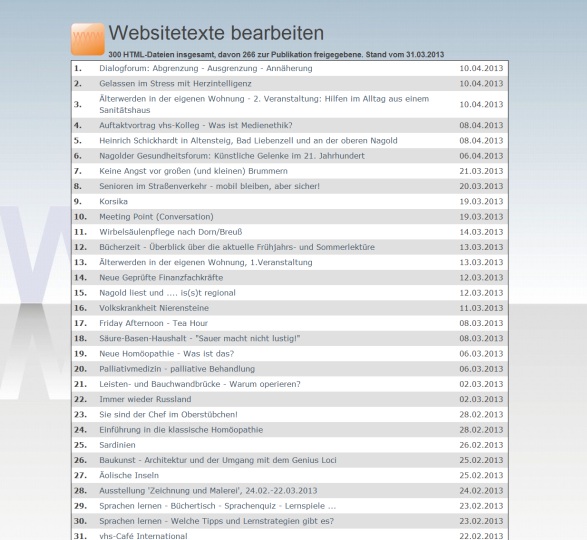
Task: Open 'Älterwerden in der eigenen Wohnung - 2. Veranstaltung'
Action: [x=264, y=104]
